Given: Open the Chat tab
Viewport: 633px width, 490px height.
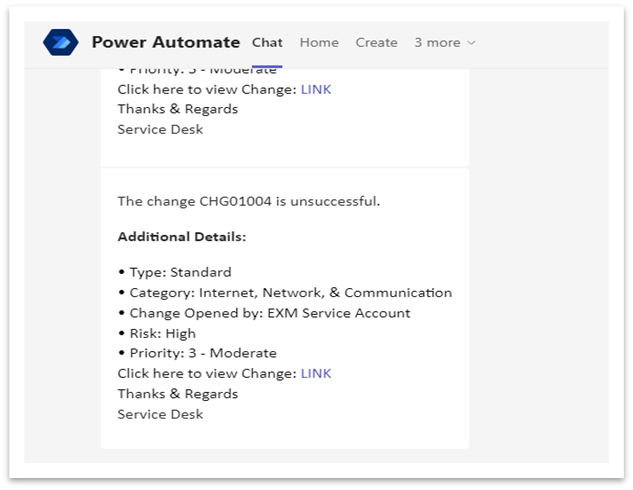Looking at the screenshot, I should click(267, 42).
